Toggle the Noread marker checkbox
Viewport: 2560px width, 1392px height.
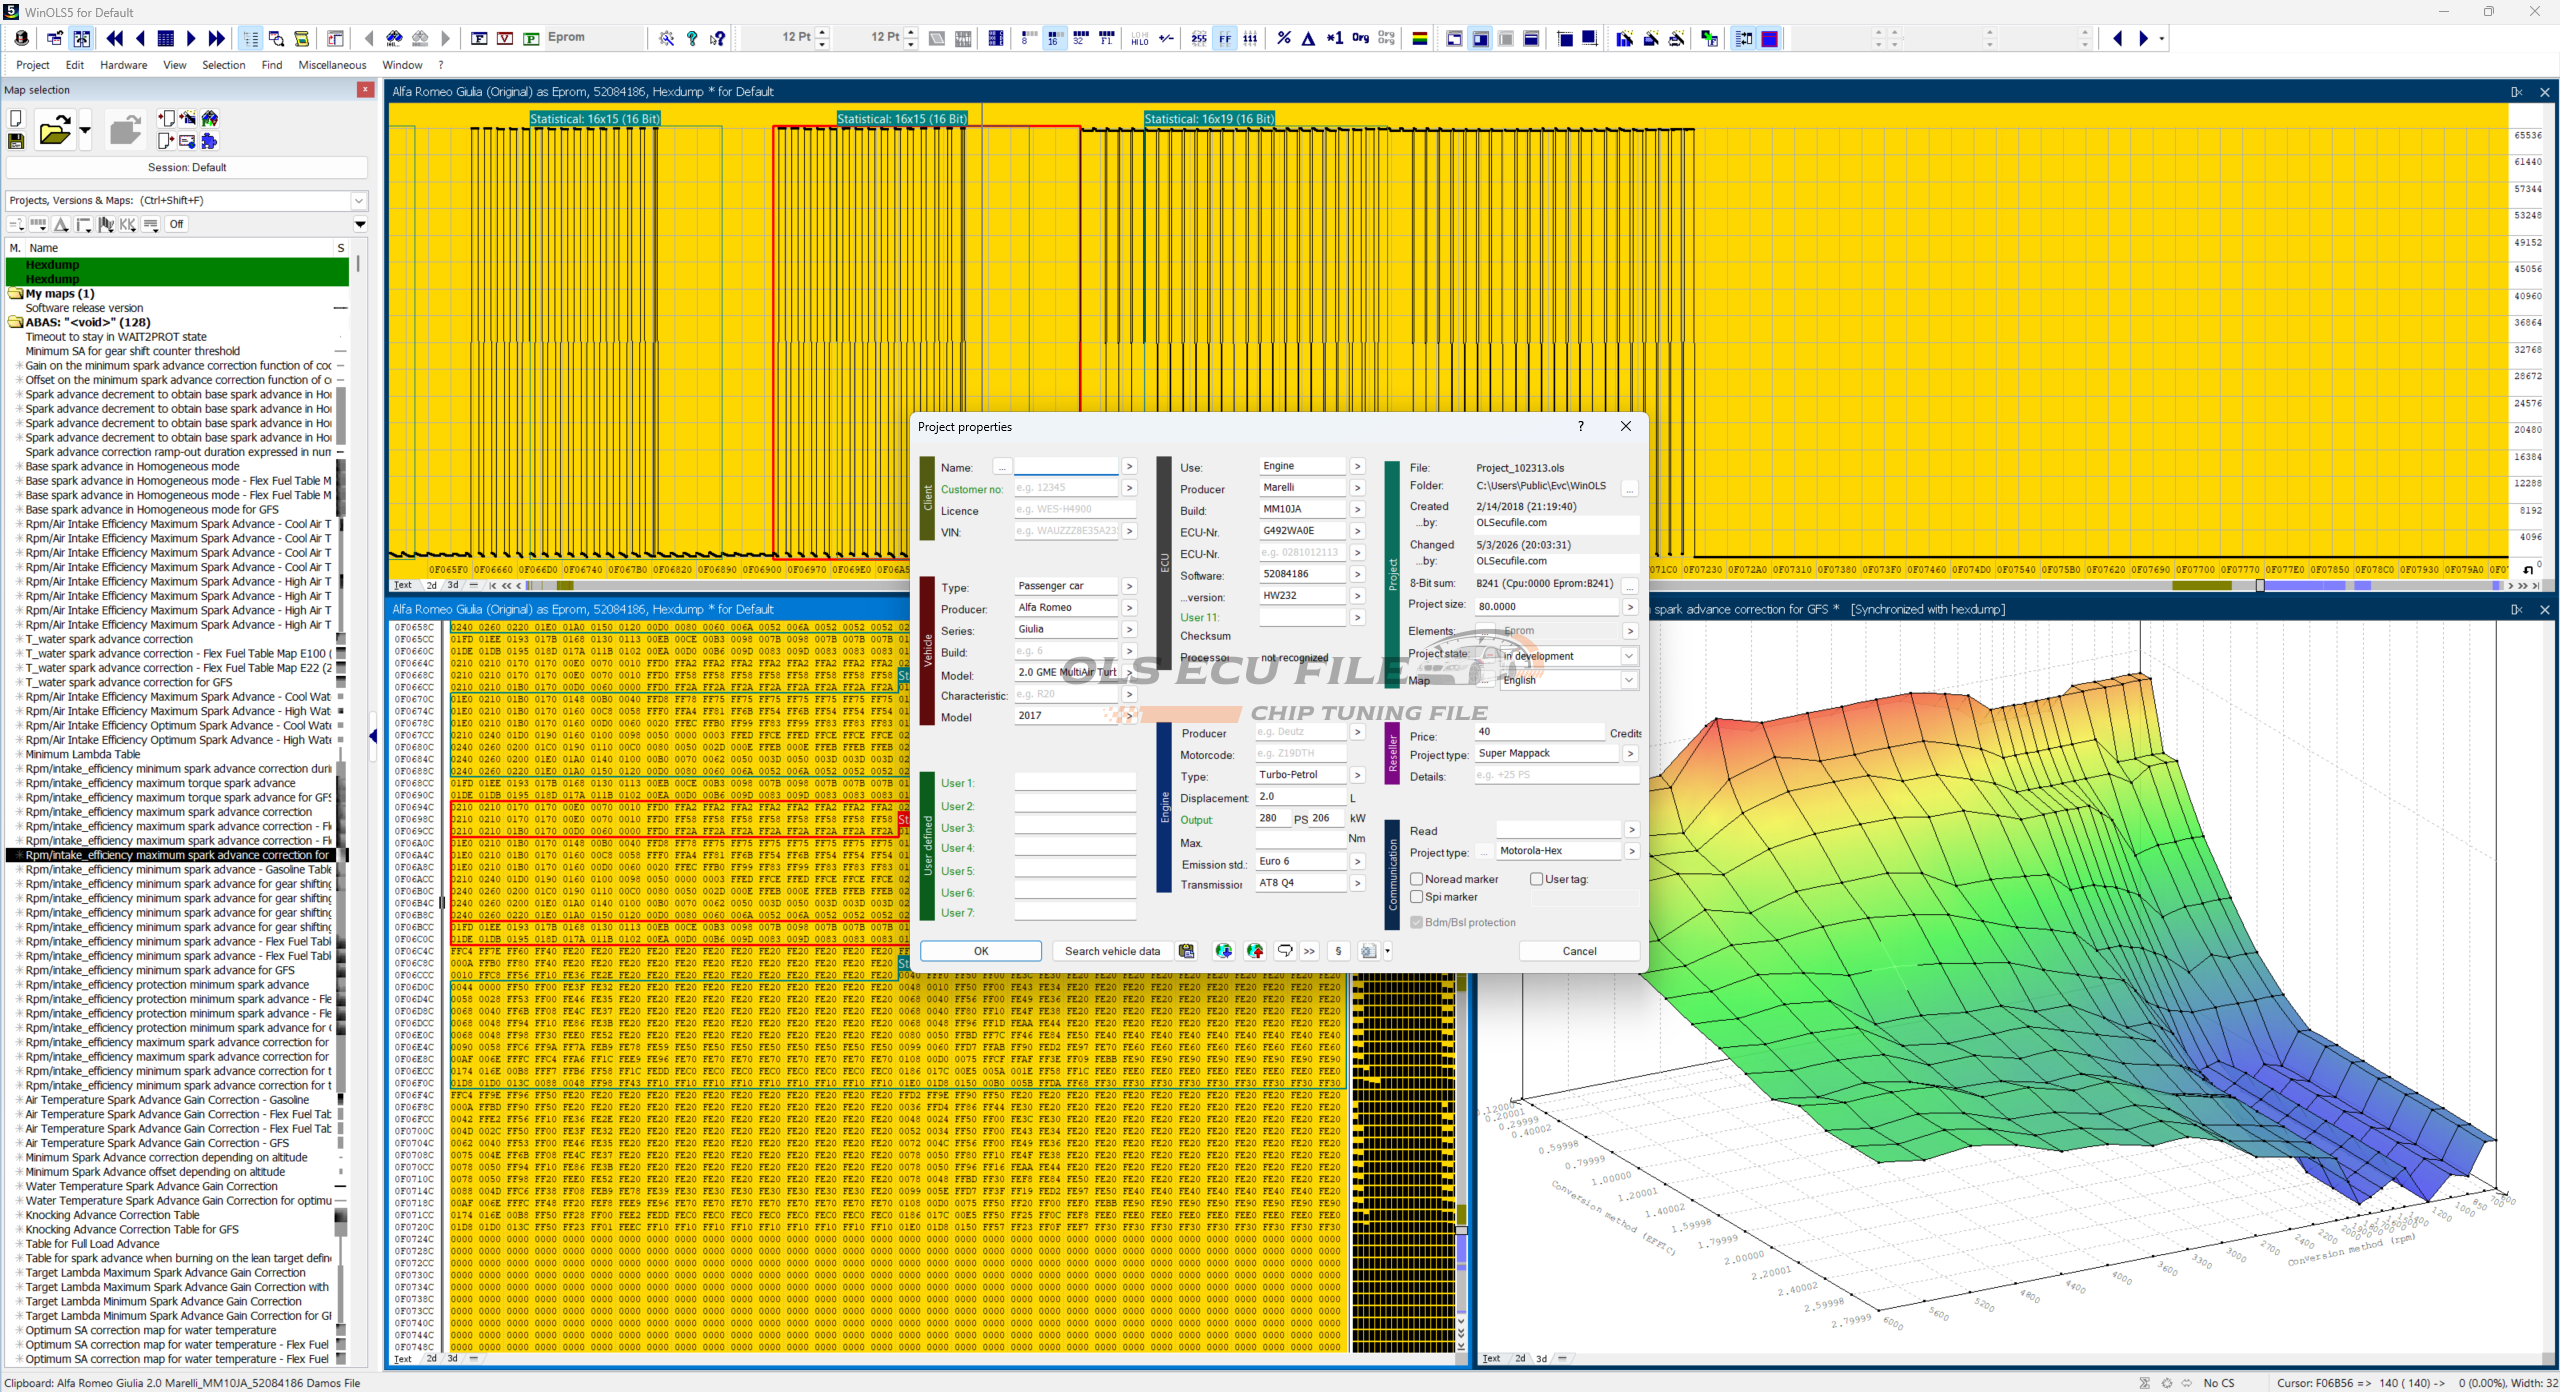(x=1417, y=879)
